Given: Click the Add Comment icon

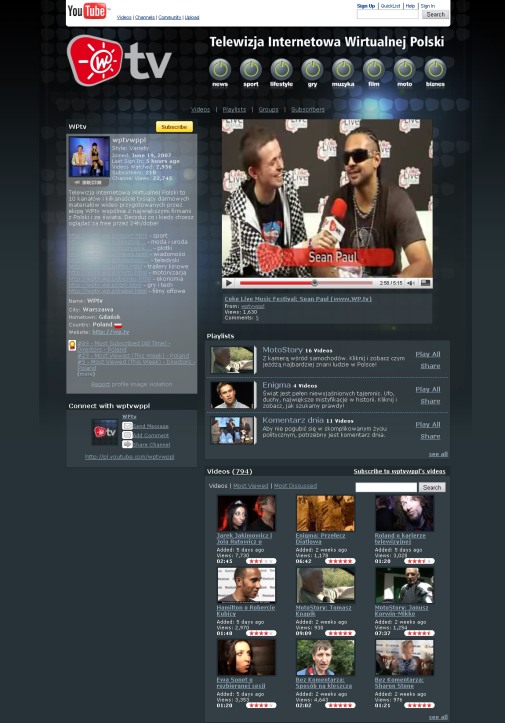Looking at the screenshot, I should coord(127,435).
